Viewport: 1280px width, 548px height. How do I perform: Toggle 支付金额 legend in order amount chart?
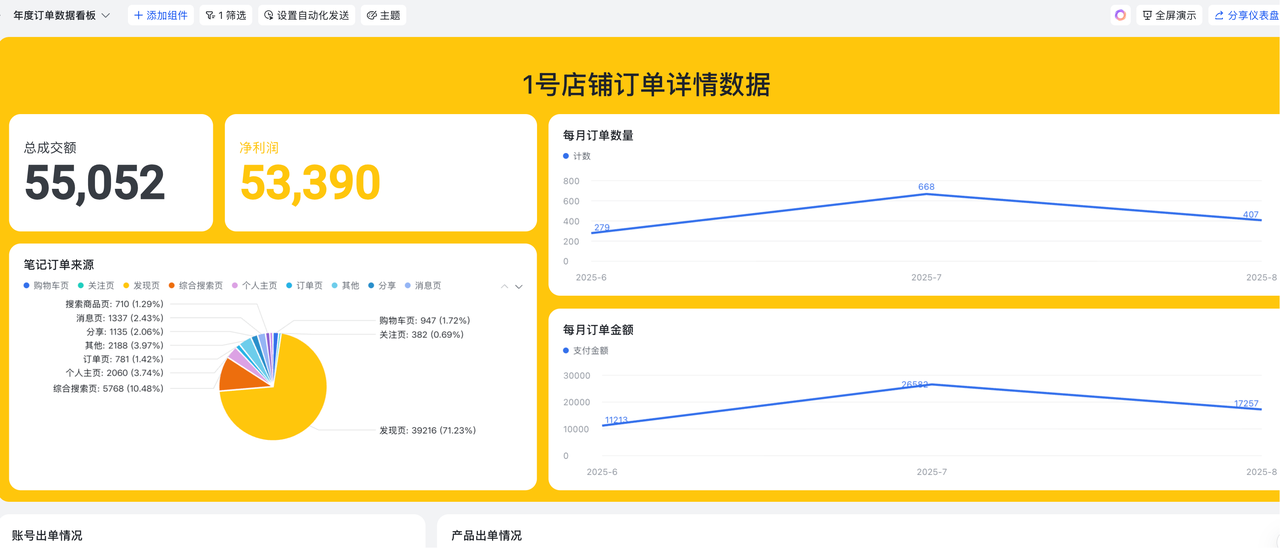coord(589,351)
